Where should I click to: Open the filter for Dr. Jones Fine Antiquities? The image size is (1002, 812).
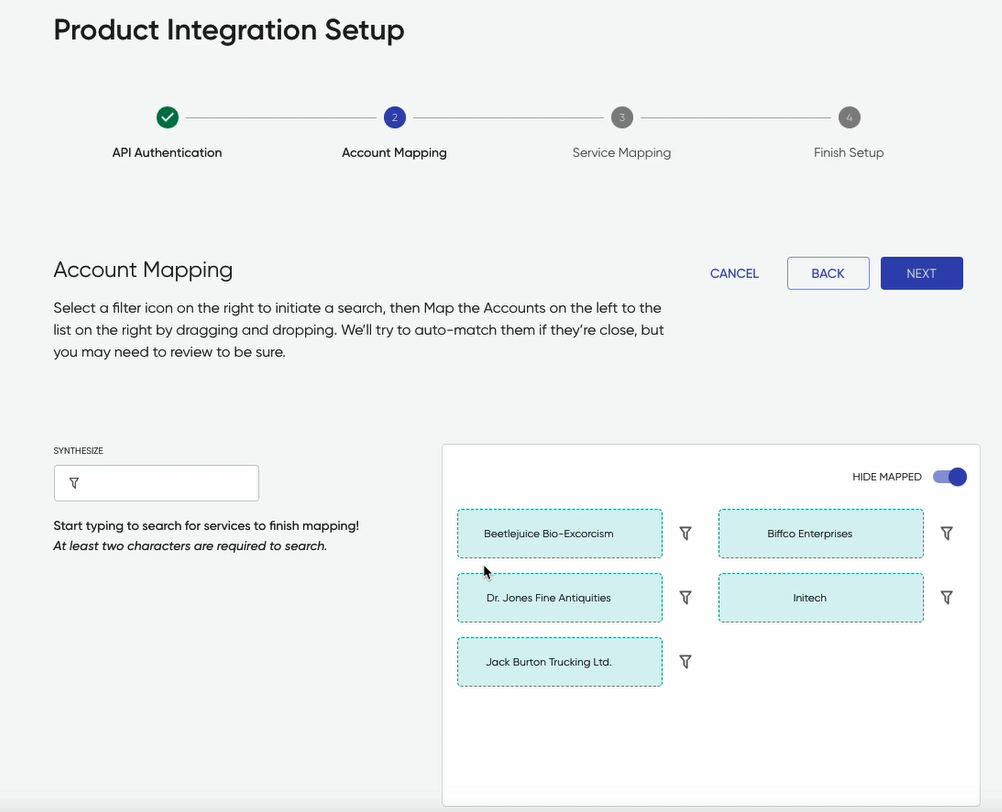coord(686,597)
